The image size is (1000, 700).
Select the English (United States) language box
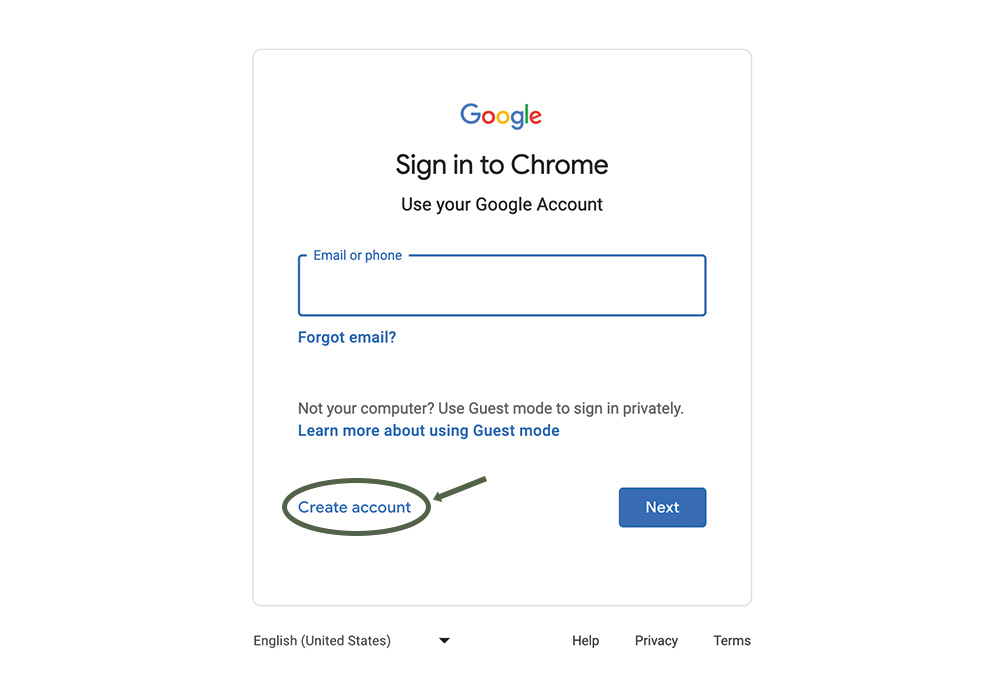[x=352, y=641]
